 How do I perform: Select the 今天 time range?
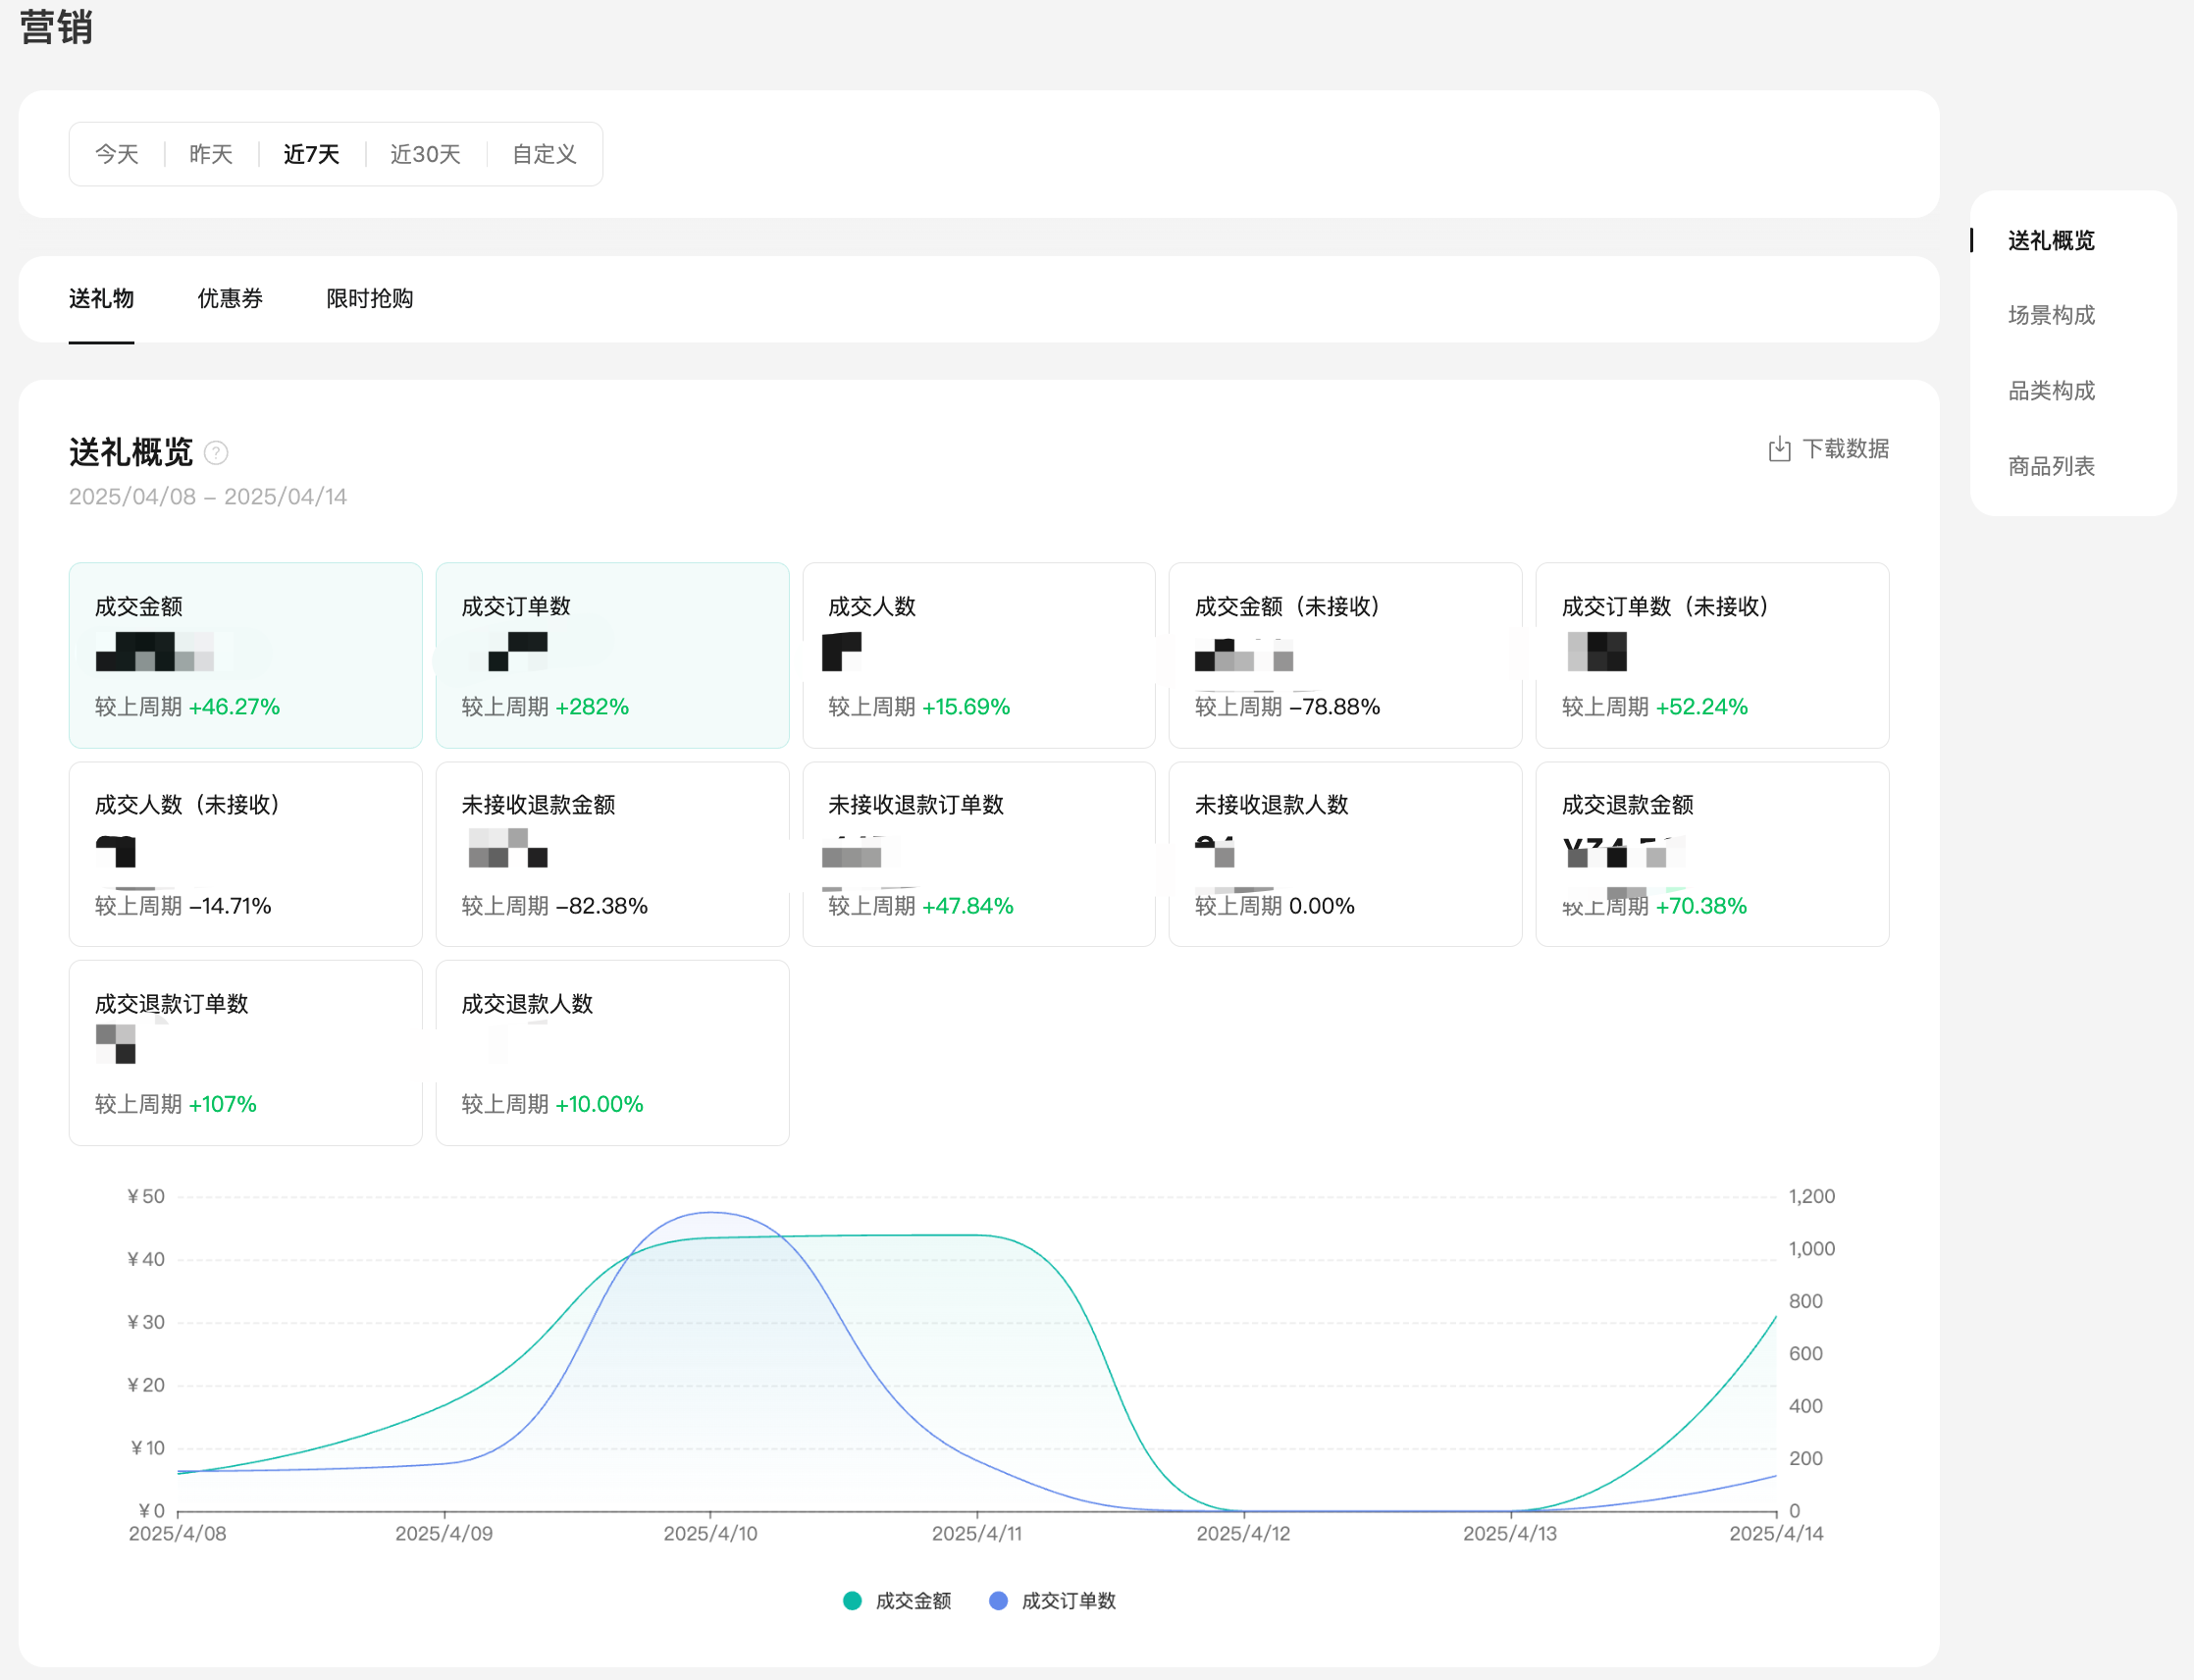[117, 154]
